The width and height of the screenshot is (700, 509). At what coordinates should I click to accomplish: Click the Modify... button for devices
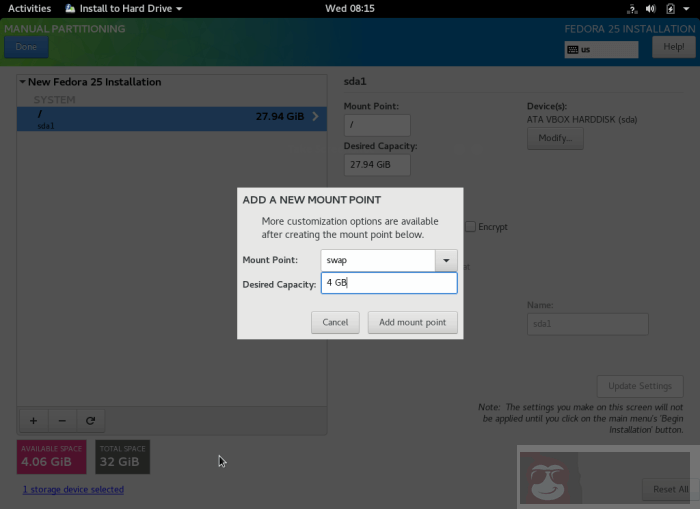click(x=555, y=138)
